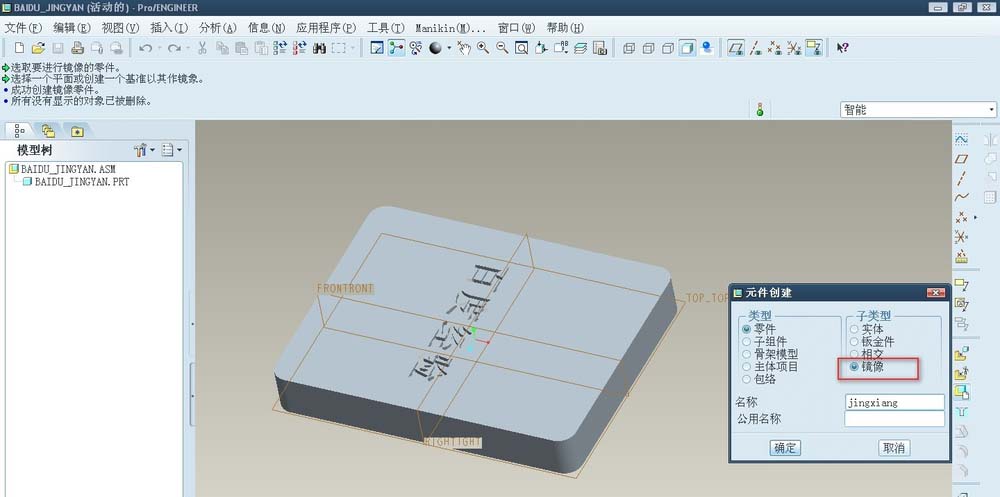
Task: Click the 取消 button in dialog
Action: click(893, 448)
